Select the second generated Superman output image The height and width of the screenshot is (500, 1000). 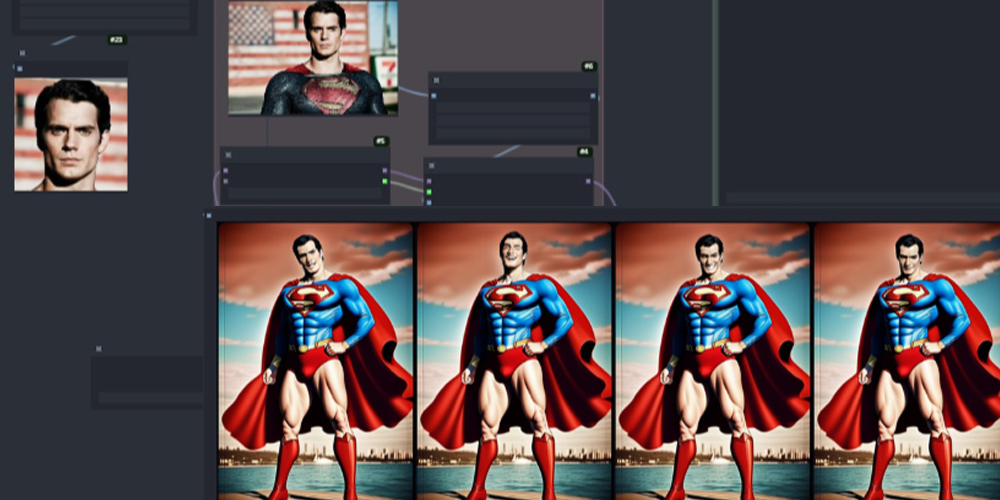click(514, 361)
